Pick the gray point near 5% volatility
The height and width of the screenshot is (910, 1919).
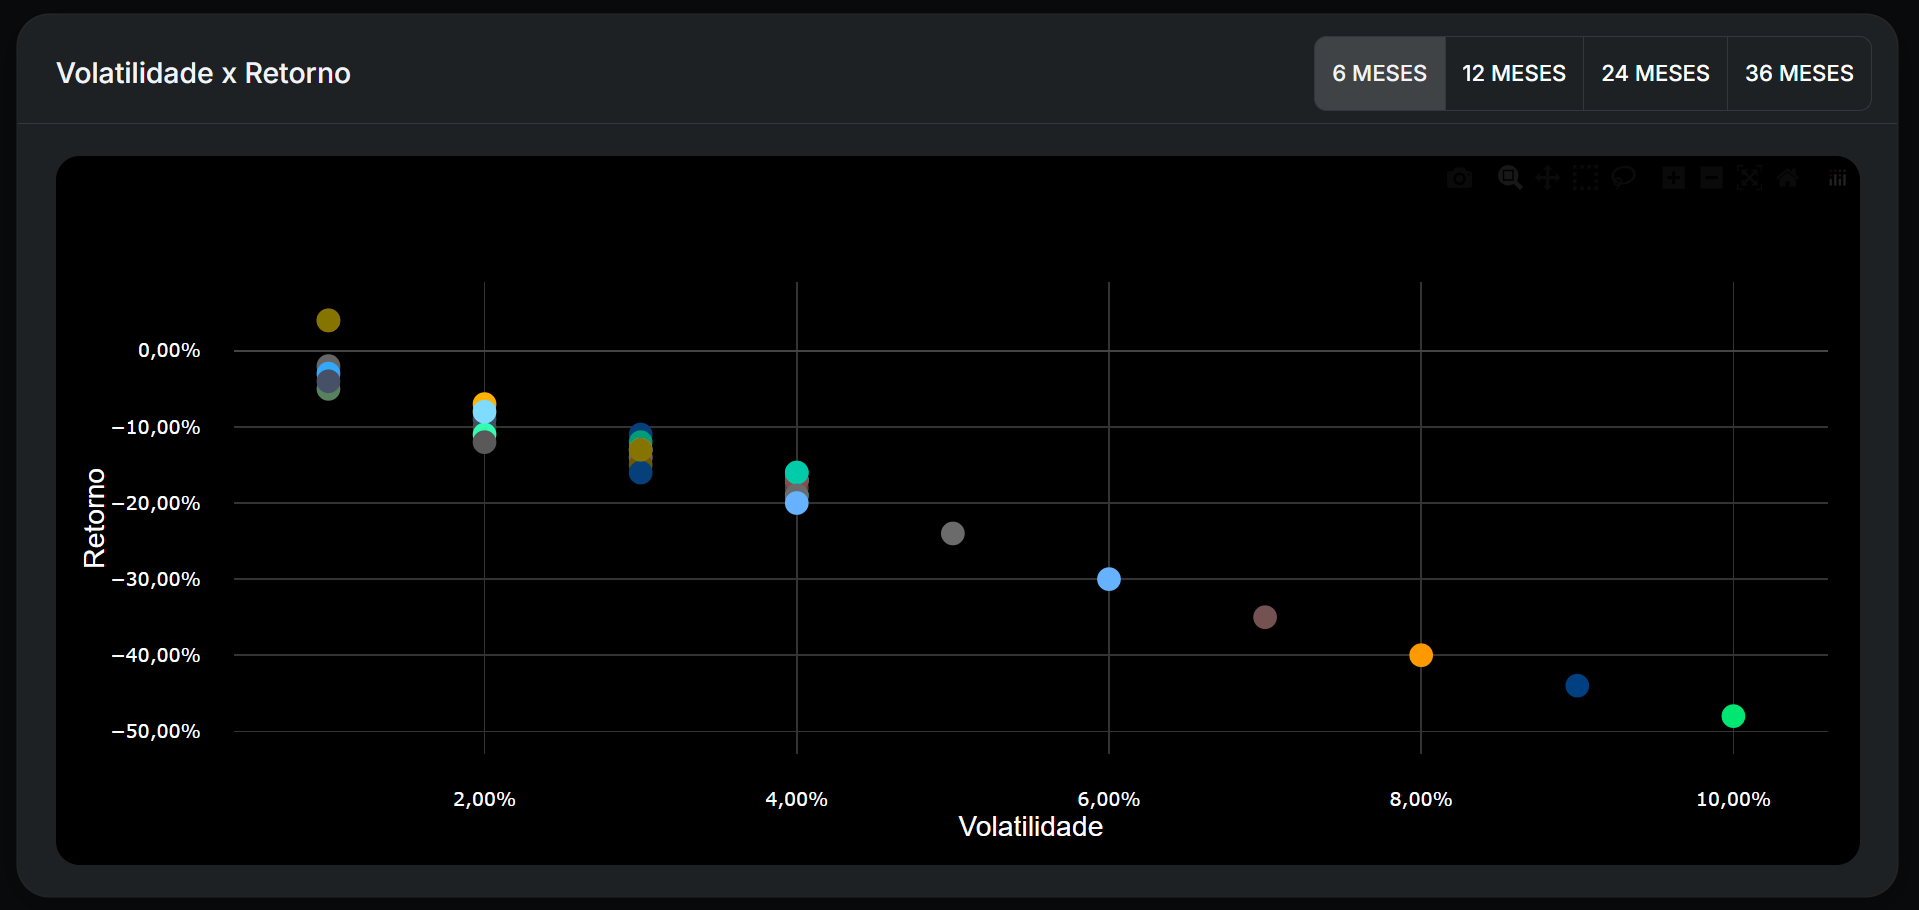(x=953, y=533)
